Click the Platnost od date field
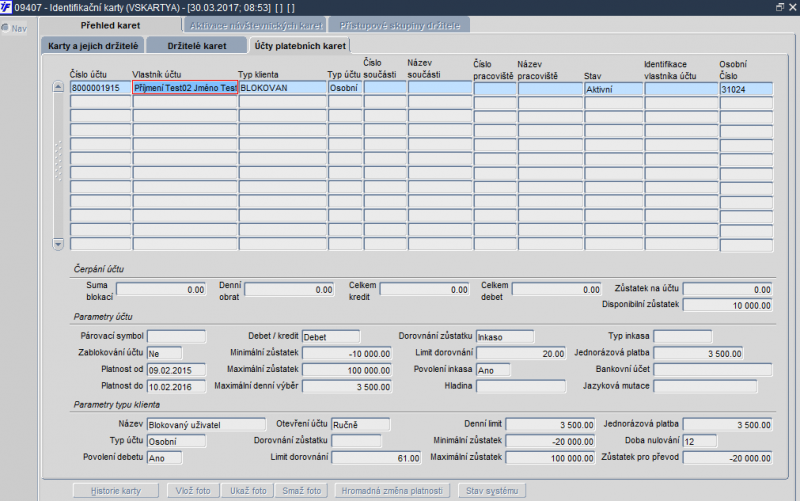The width and height of the screenshot is (800, 501). pyautogui.click(x=176, y=370)
